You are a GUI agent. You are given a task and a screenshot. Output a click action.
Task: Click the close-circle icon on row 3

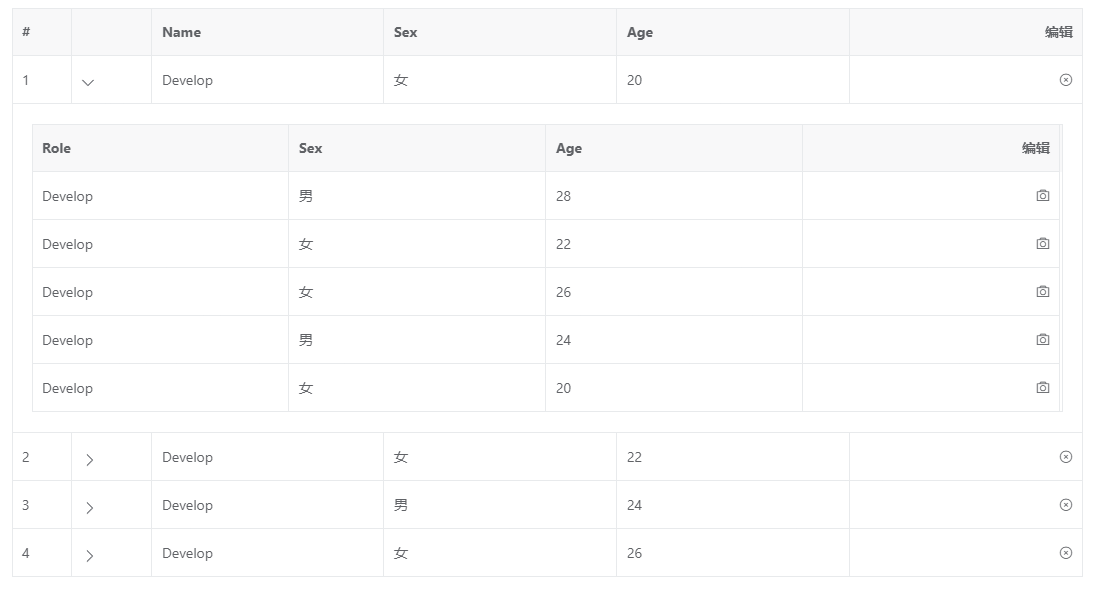point(1066,505)
